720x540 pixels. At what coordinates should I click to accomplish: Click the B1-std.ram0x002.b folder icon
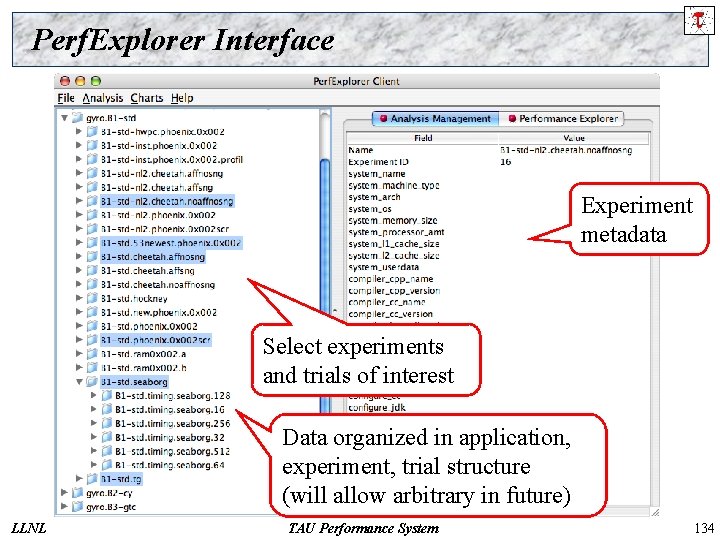[x=92, y=367]
